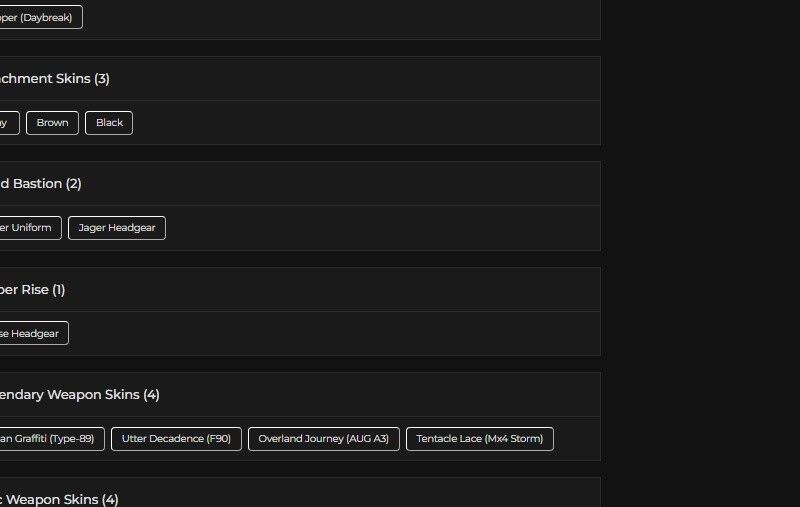Select Tentacle Lace (Mx4 Storm) tag
Screen dimensions: 800x507
pos(479,439)
